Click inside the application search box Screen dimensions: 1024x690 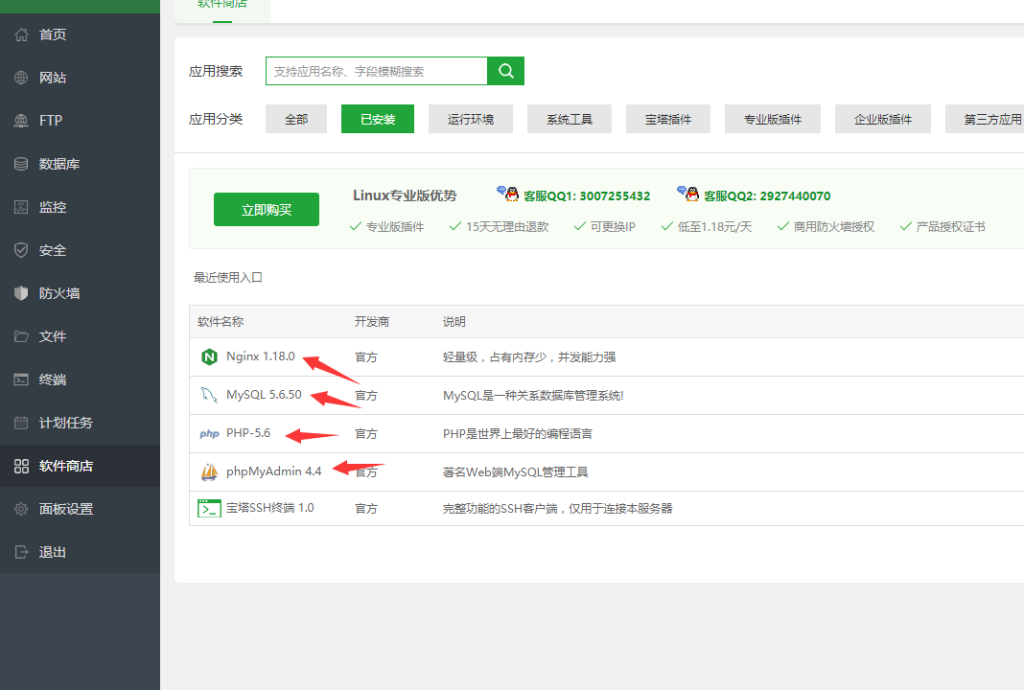point(375,71)
